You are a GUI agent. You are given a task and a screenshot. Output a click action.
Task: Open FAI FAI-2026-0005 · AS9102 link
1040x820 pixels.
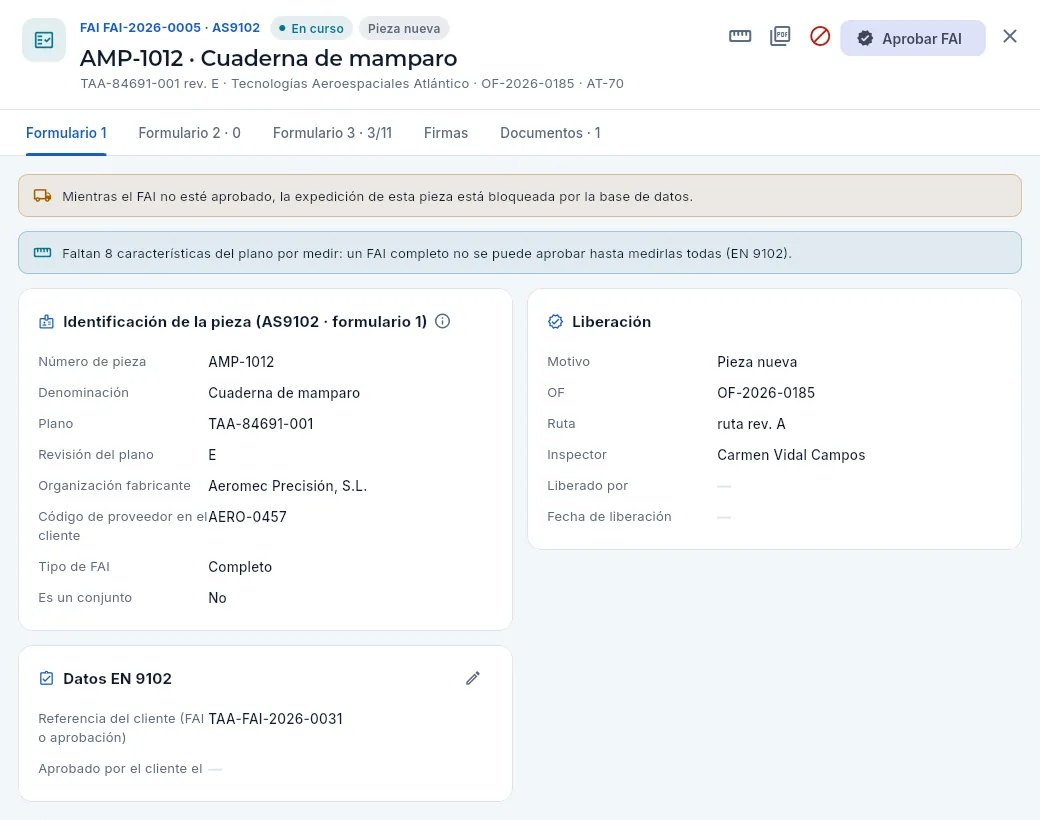(x=170, y=28)
